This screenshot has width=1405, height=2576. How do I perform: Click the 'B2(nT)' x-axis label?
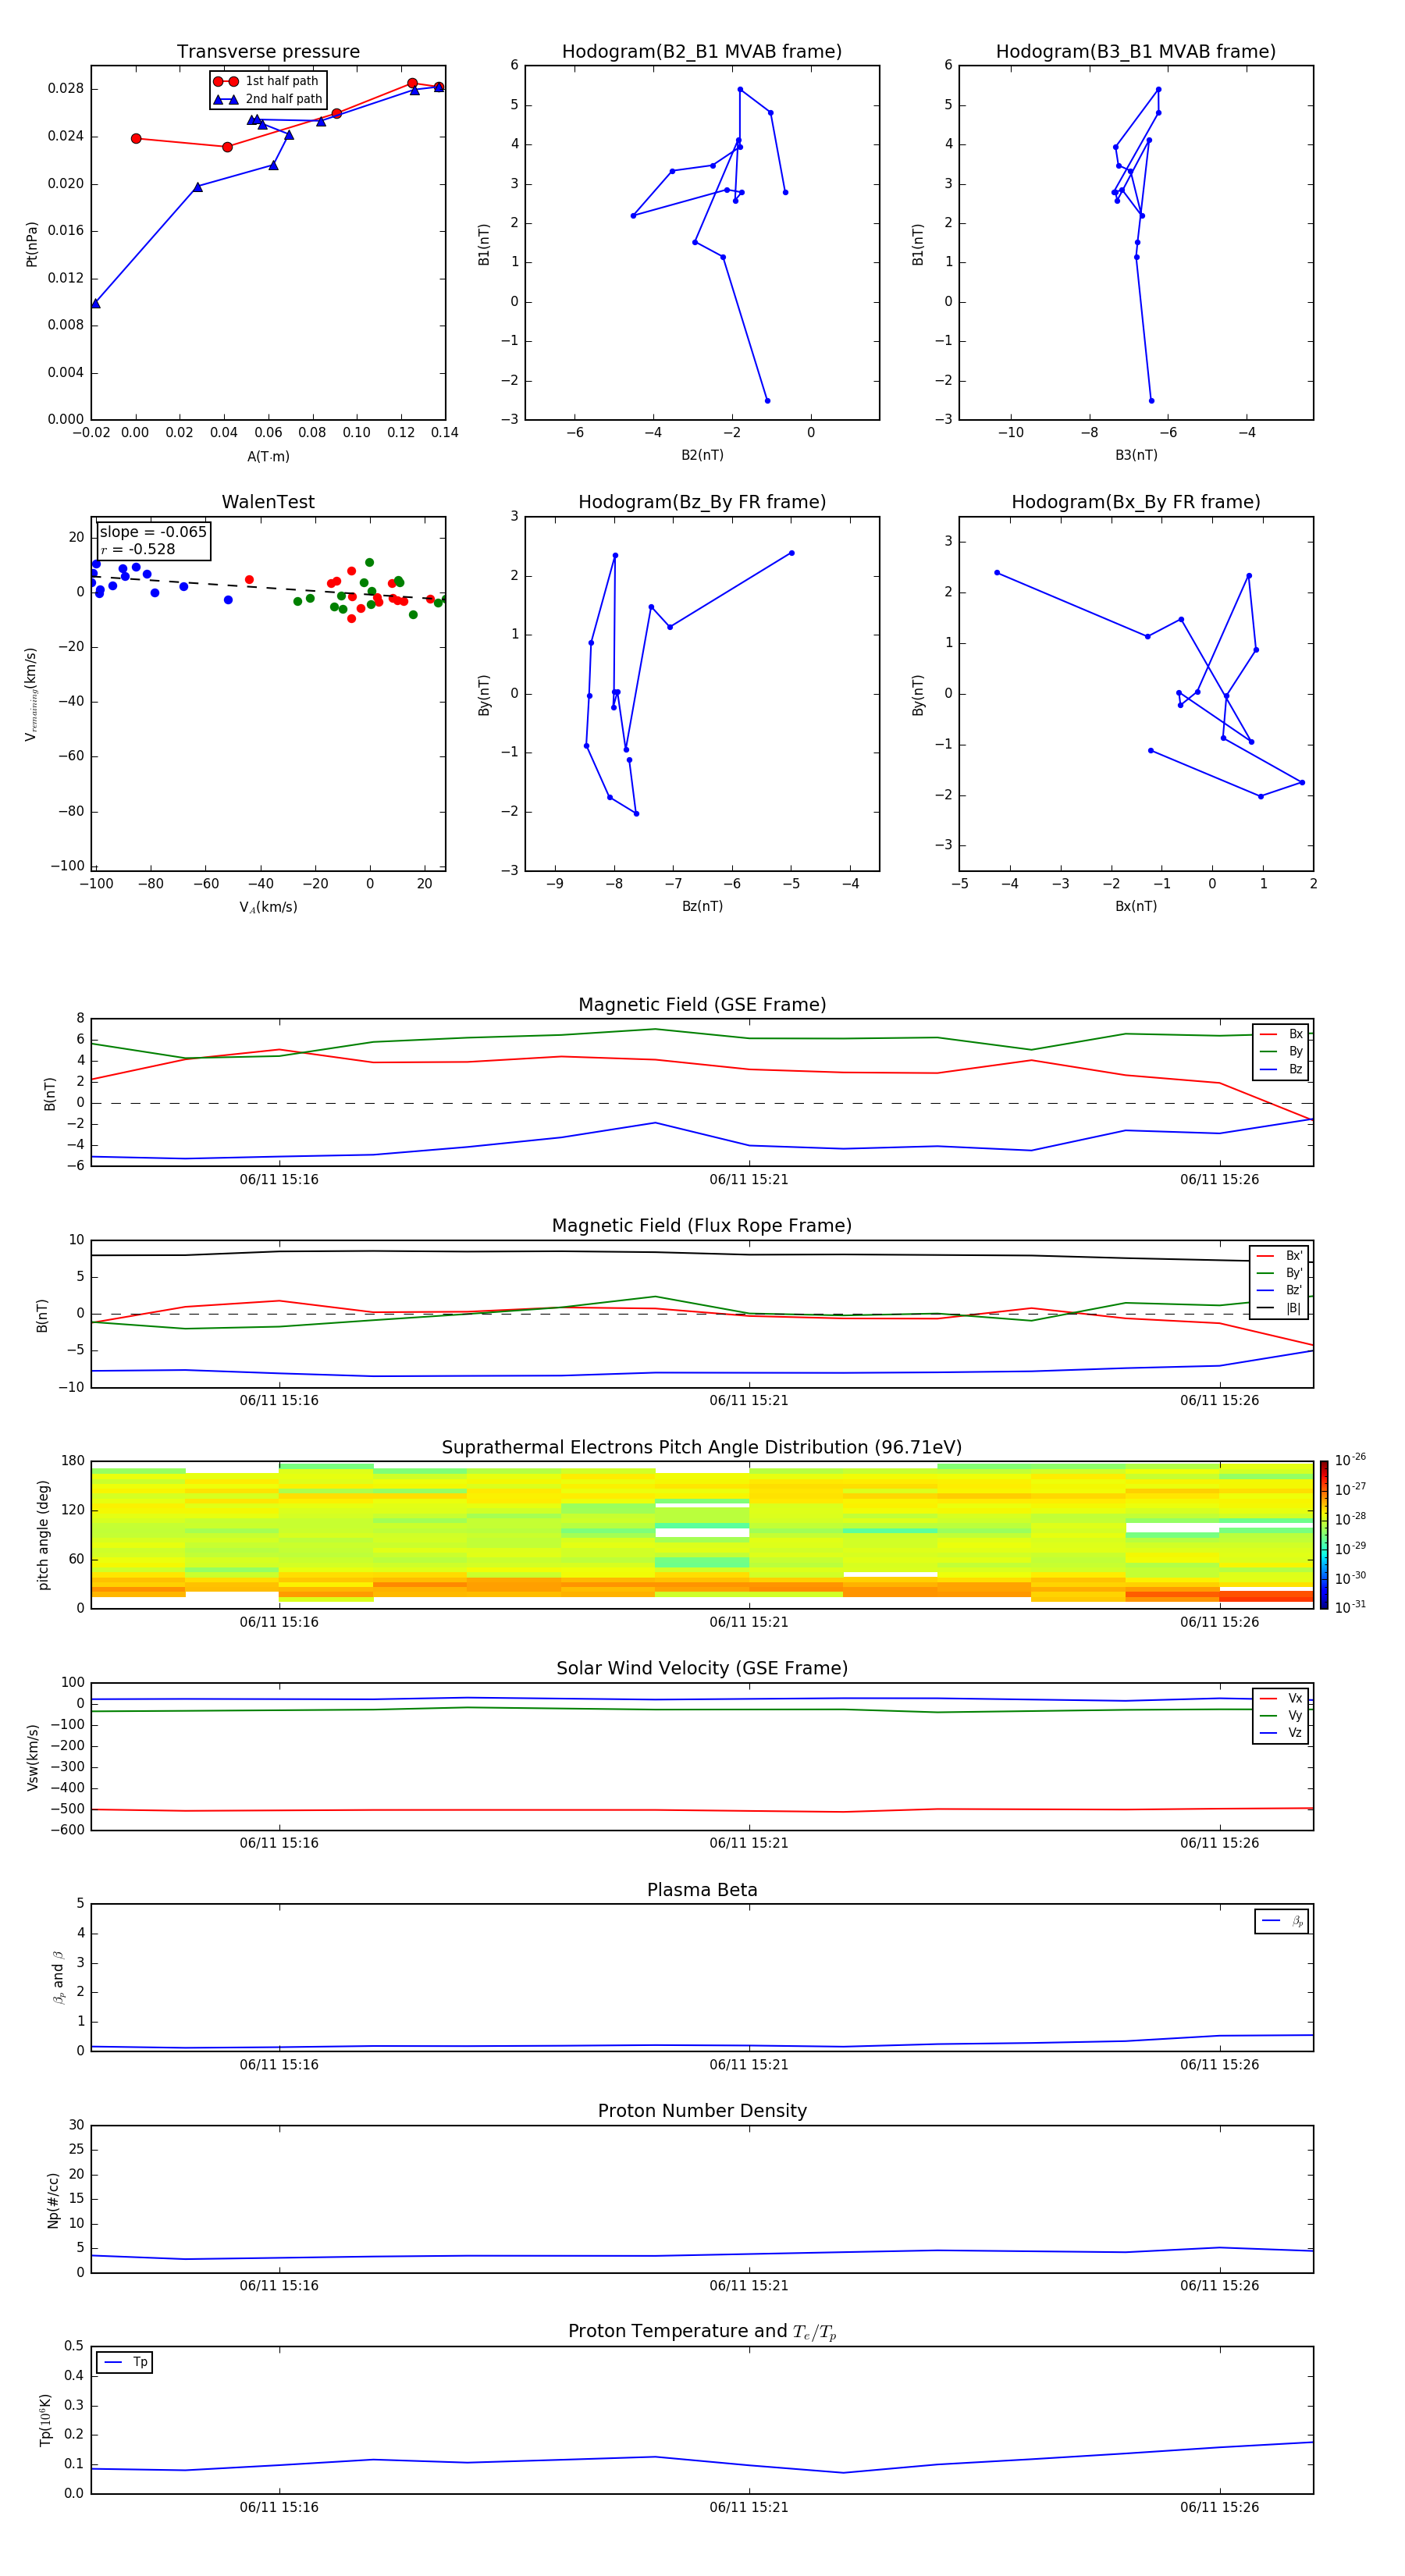click(702, 455)
